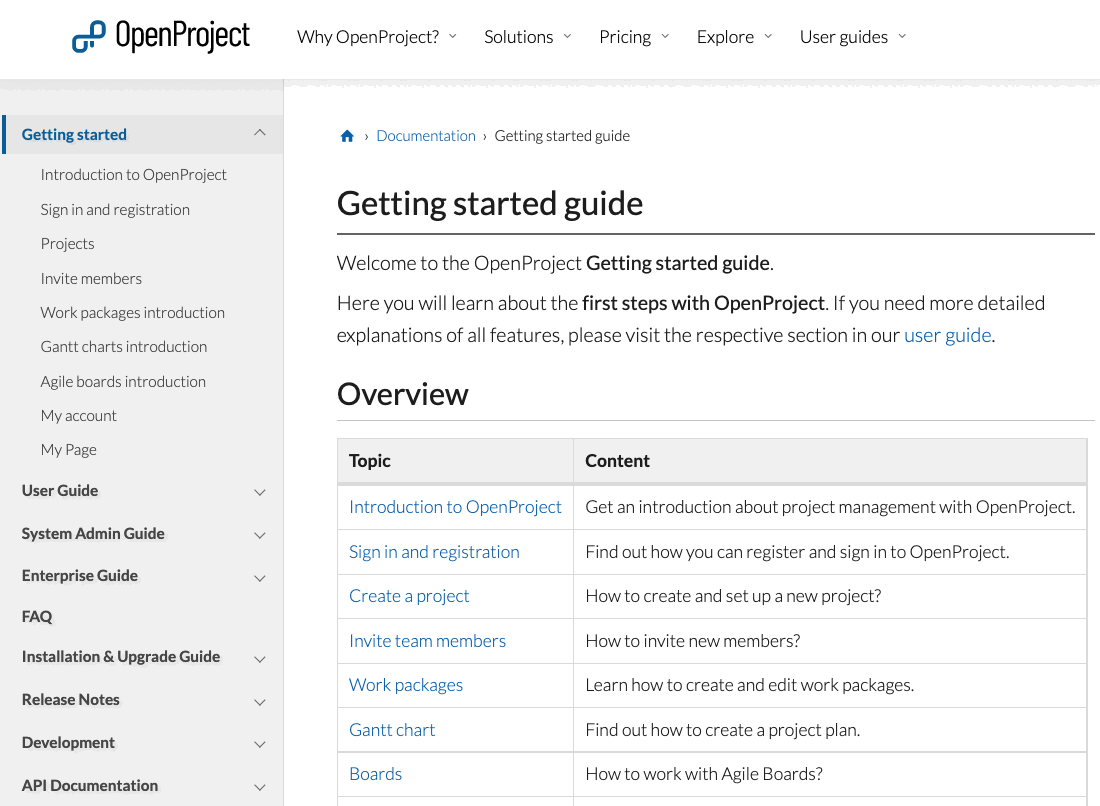Click the OpenProject logo
Screen dimensions: 1100x806
click(160, 35)
